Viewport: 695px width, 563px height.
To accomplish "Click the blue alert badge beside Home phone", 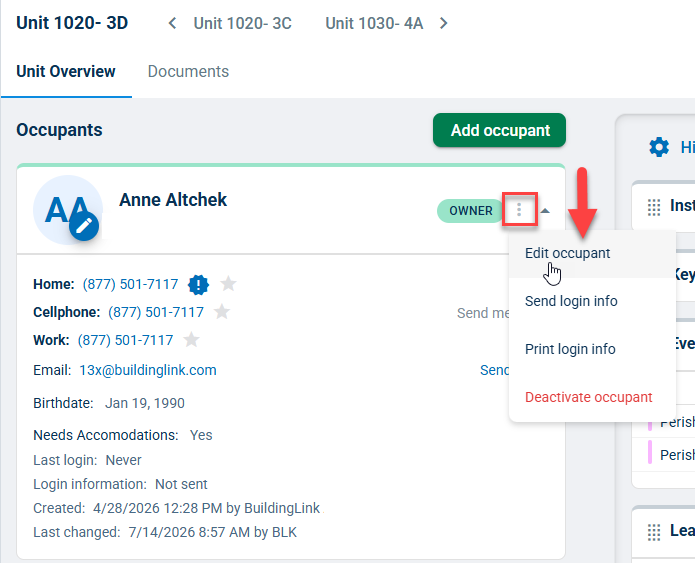I will (x=198, y=284).
